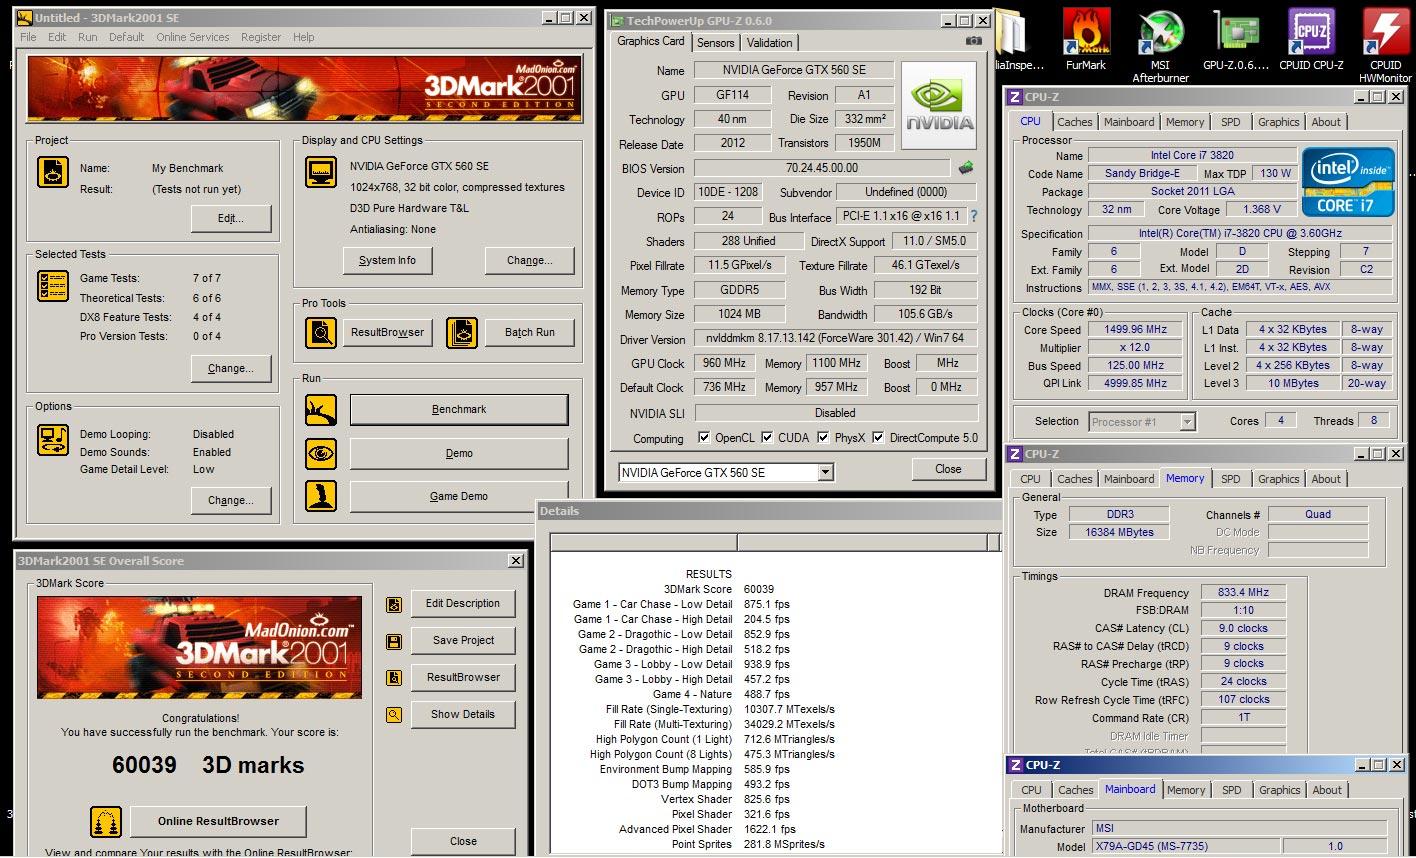1416x858 pixels.
Task: Launch CPUID HWMonitor desktop icon
Action: point(1385,45)
